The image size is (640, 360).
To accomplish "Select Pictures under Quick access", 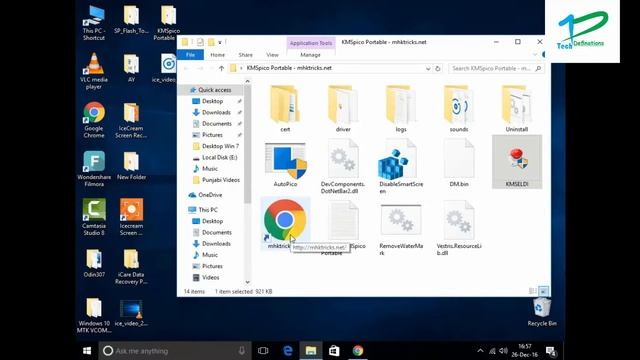I will pyautogui.click(x=212, y=135).
